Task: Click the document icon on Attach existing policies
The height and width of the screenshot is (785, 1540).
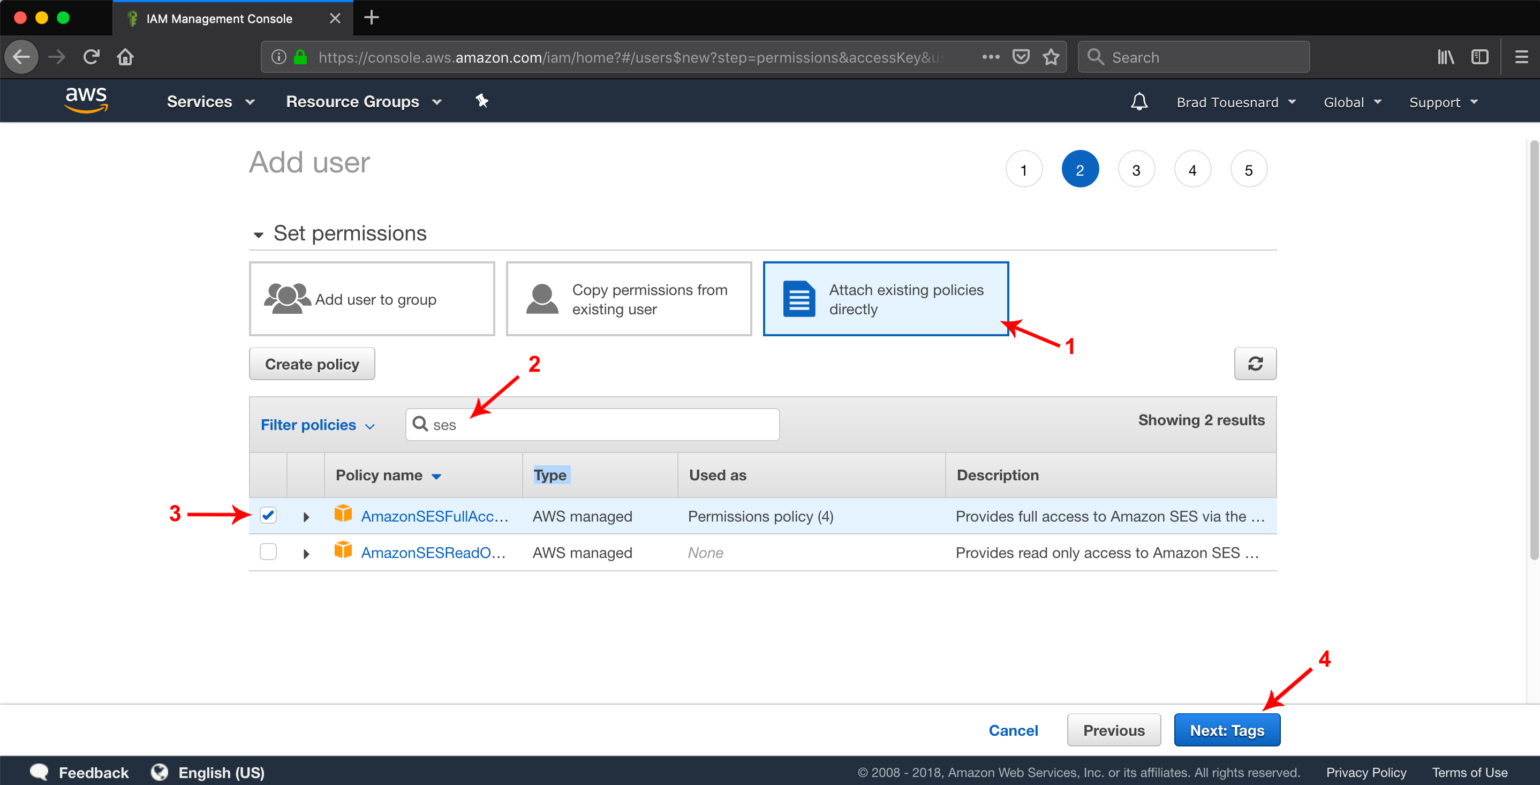Action: (799, 299)
